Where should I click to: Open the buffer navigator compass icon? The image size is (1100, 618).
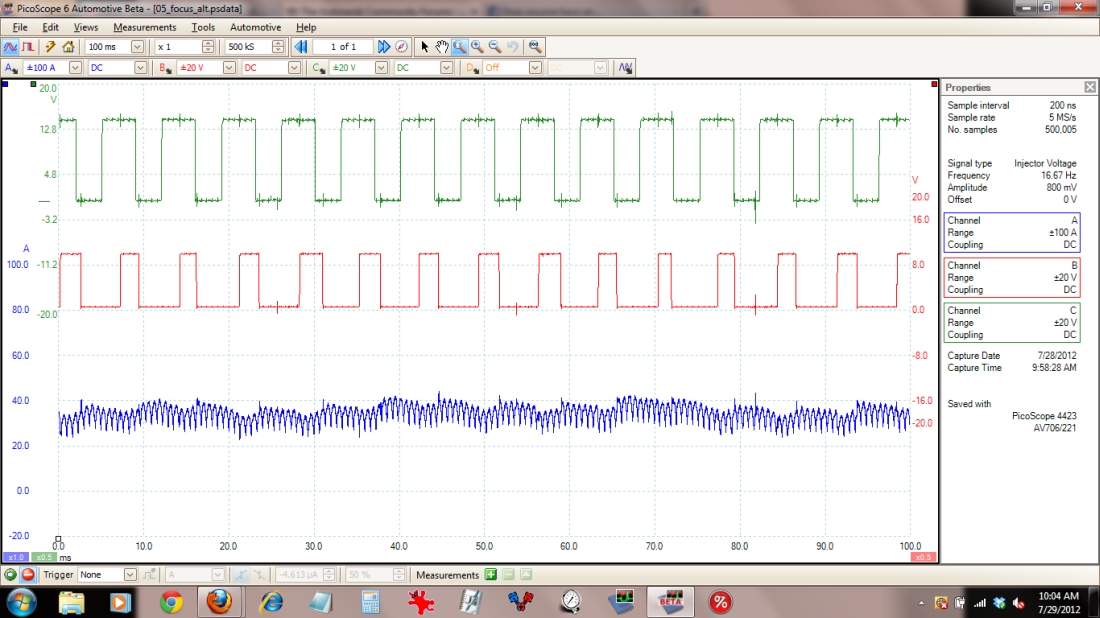tap(401, 47)
